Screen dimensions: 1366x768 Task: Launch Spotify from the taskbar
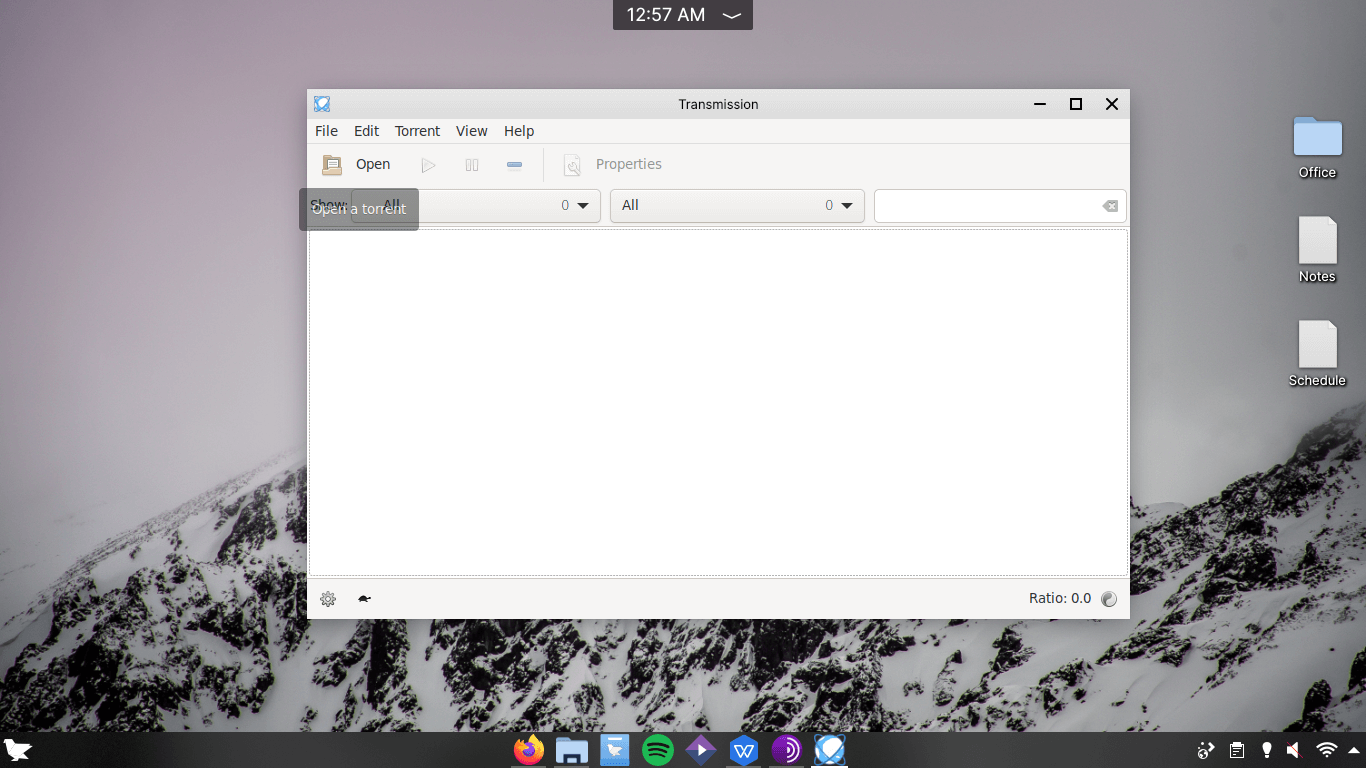[658, 750]
